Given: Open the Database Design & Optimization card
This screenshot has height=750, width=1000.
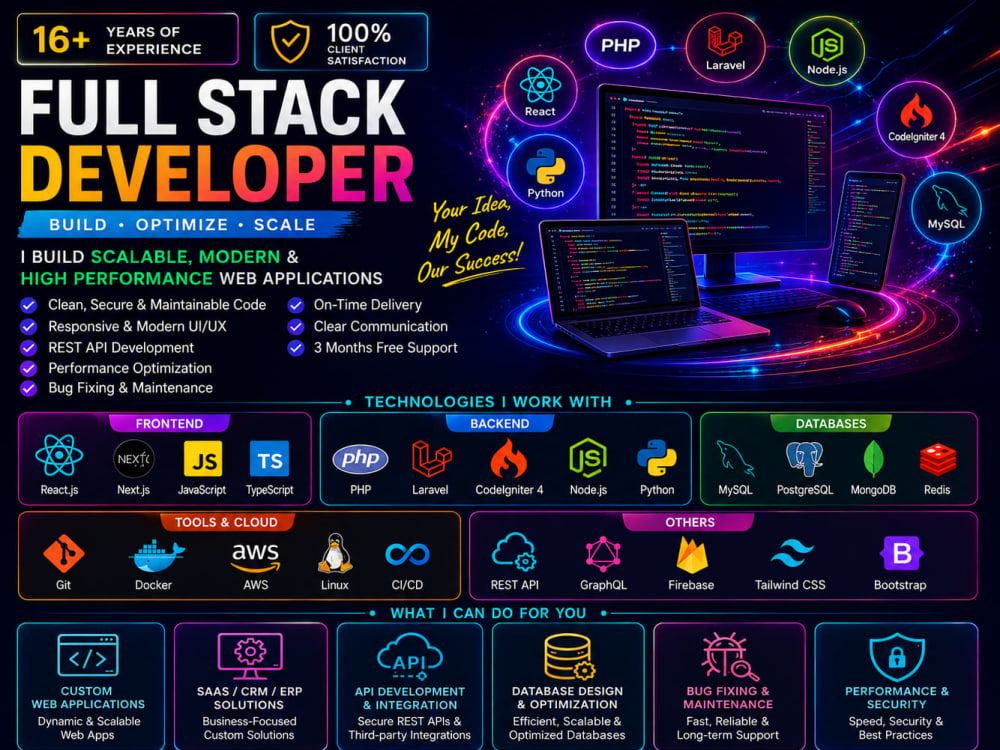Looking at the screenshot, I should pyautogui.click(x=568, y=686).
